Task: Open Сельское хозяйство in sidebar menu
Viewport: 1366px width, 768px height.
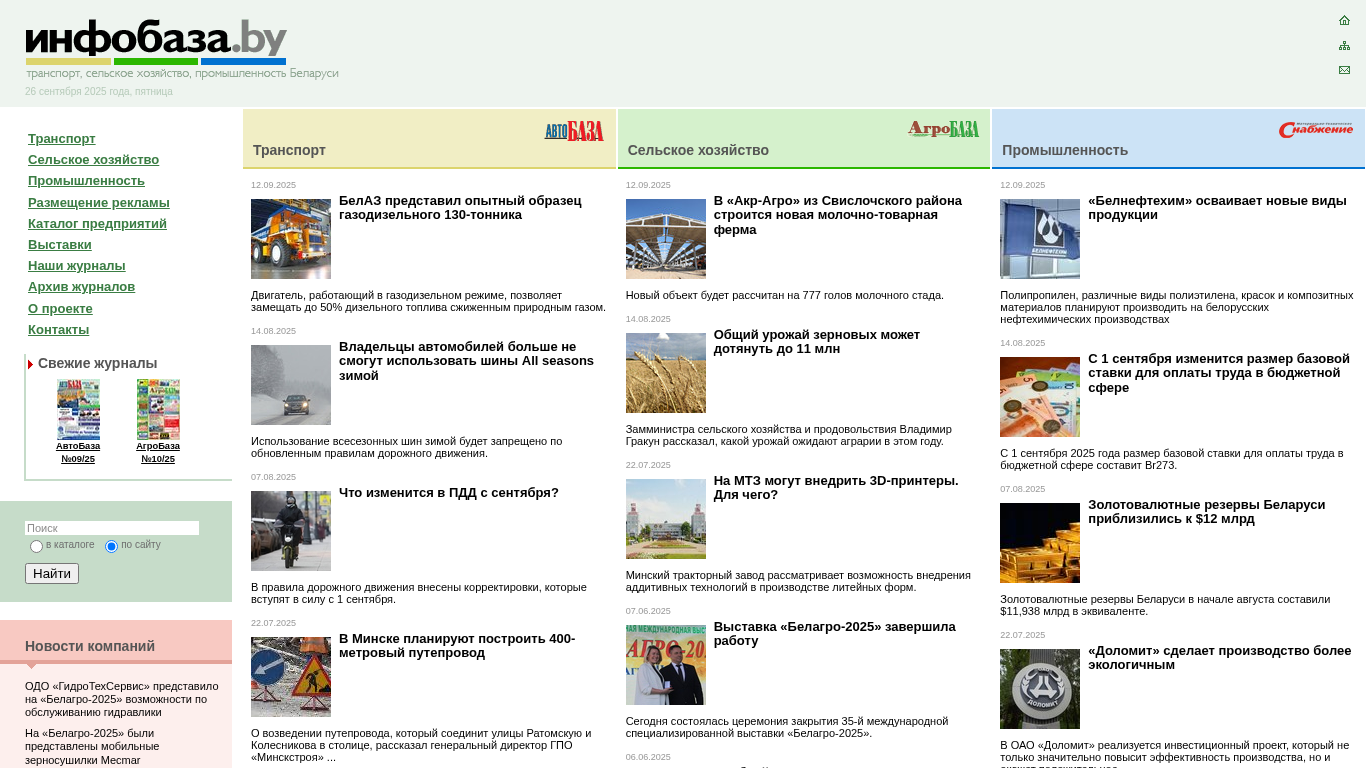Action: pyautogui.click(x=93, y=160)
